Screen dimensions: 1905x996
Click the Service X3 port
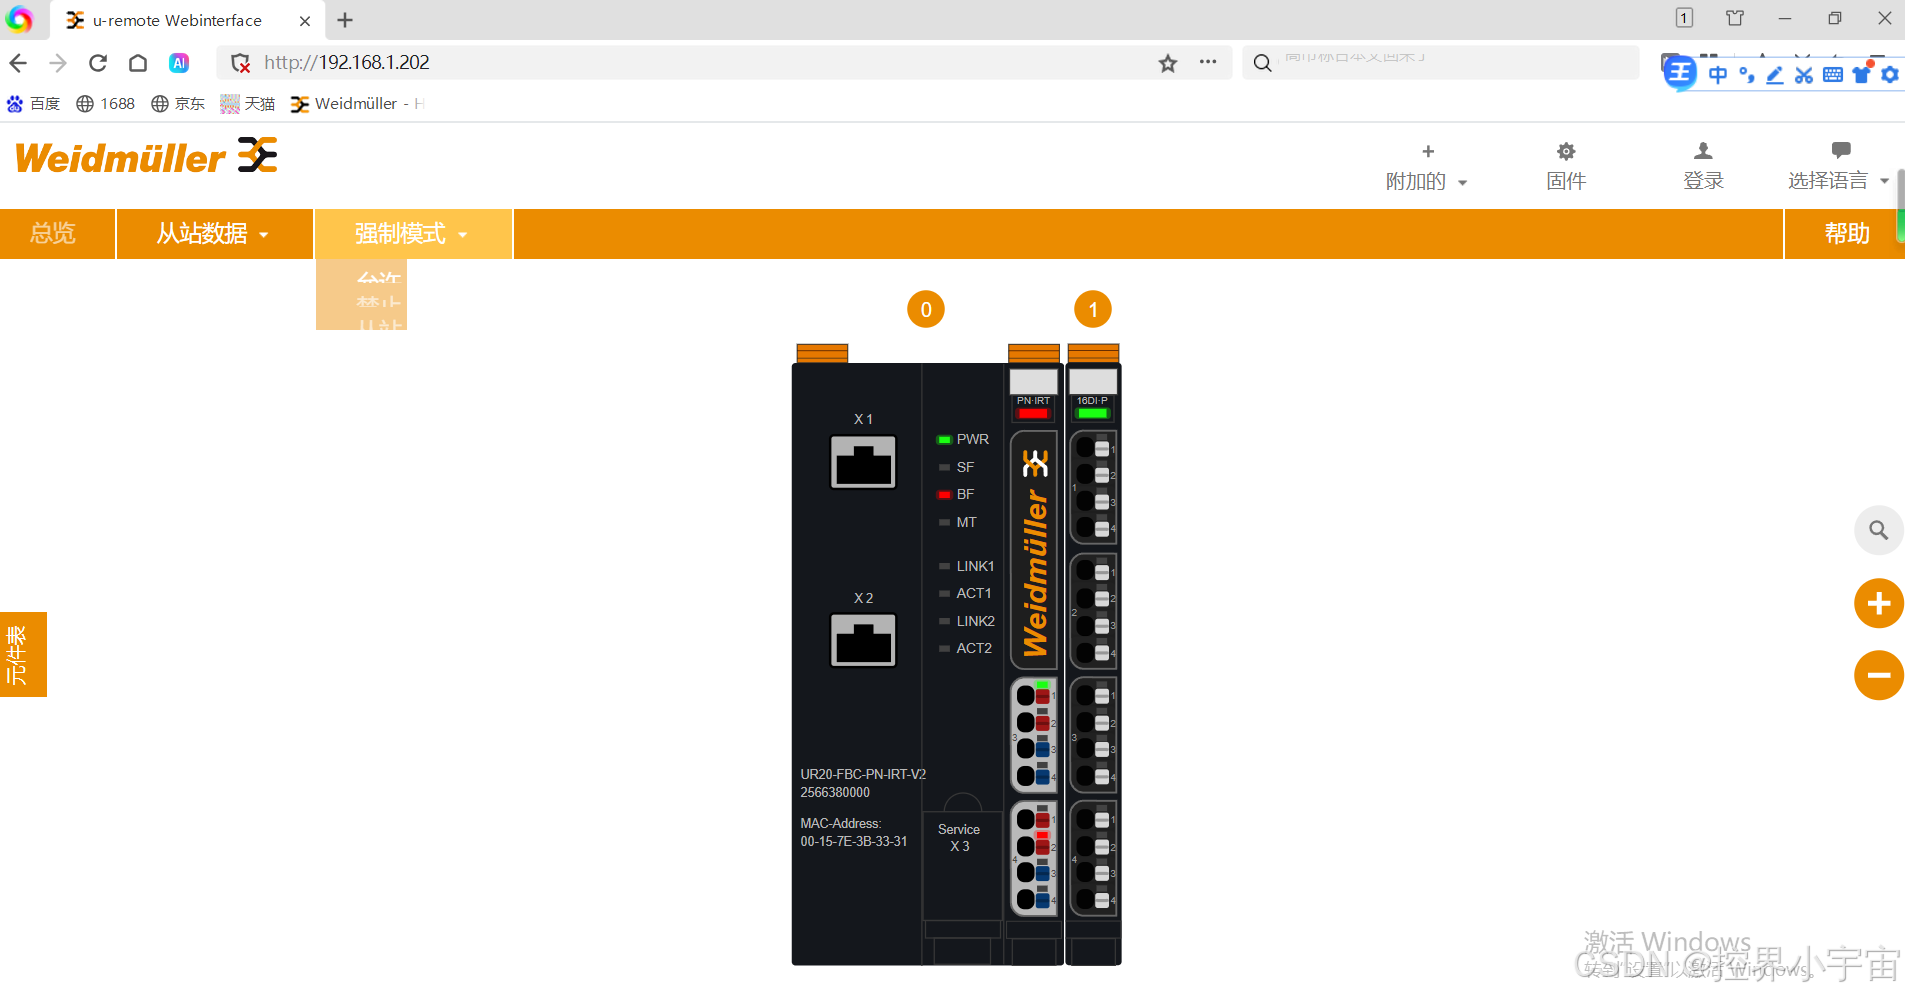pyautogui.click(x=960, y=838)
